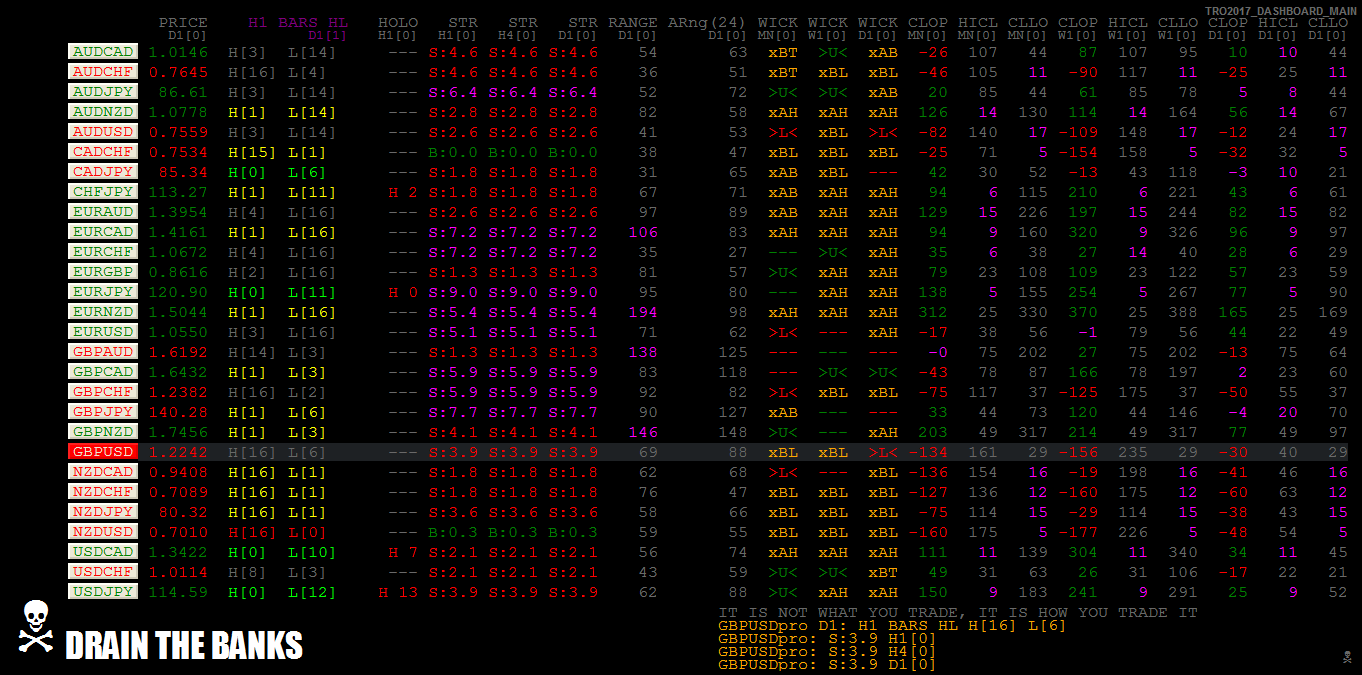Screen dimensions: 1362x675
Task: Click EURNZD range value 194
Action: tap(643, 312)
